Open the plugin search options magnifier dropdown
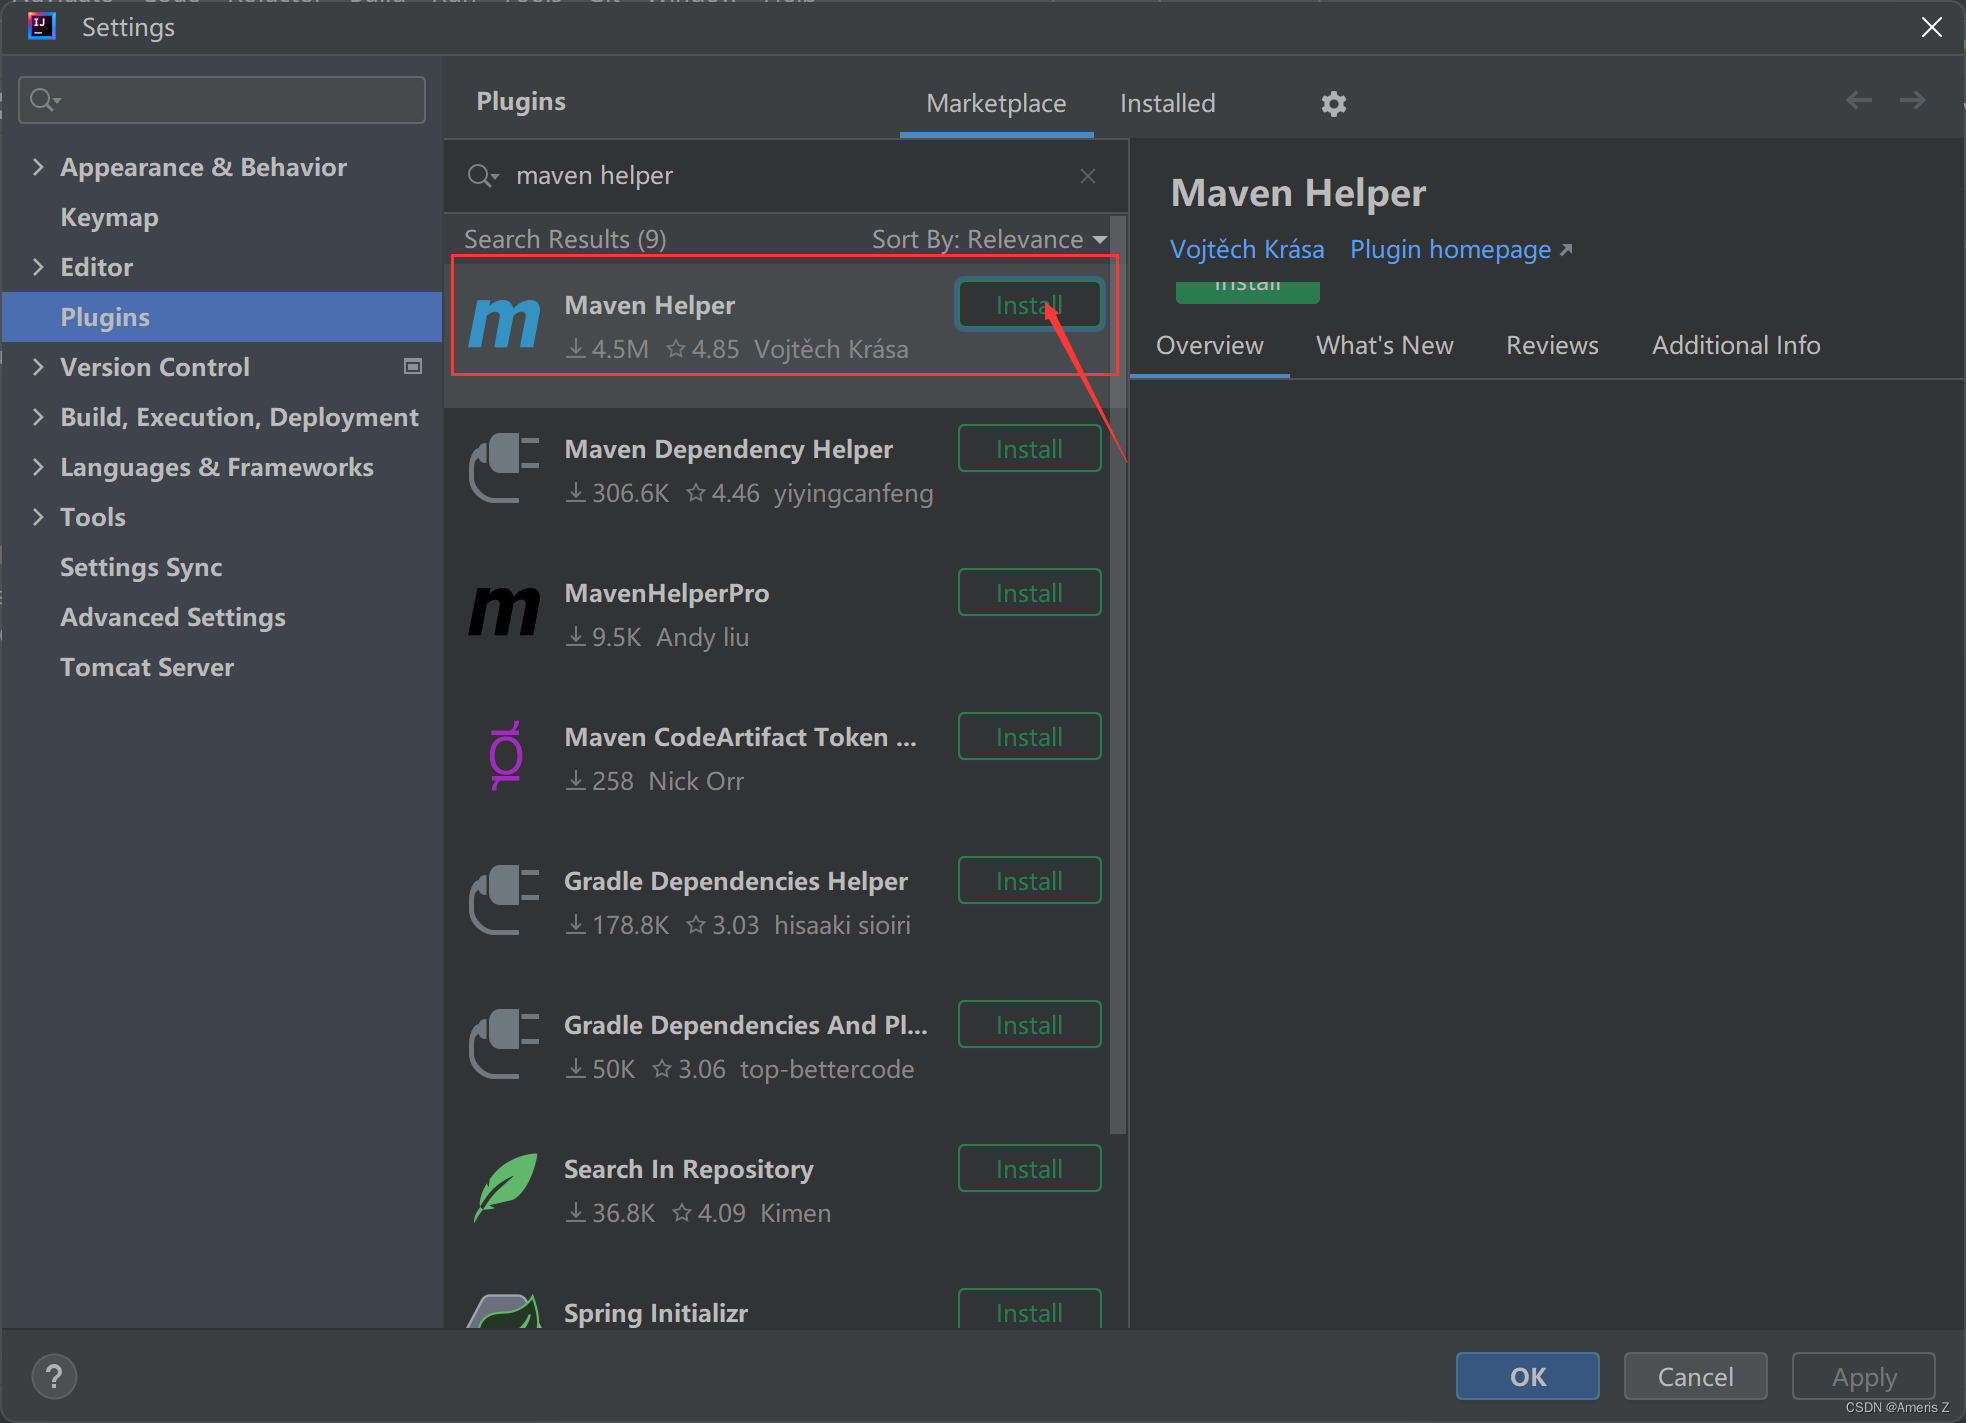 click(x=483, y=176)
